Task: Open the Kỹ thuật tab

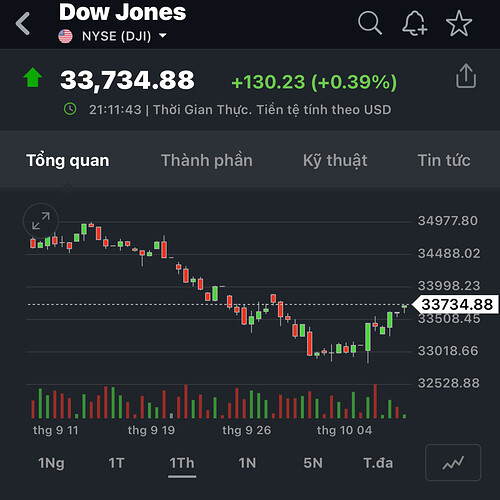Action: (x=335, y=161)
